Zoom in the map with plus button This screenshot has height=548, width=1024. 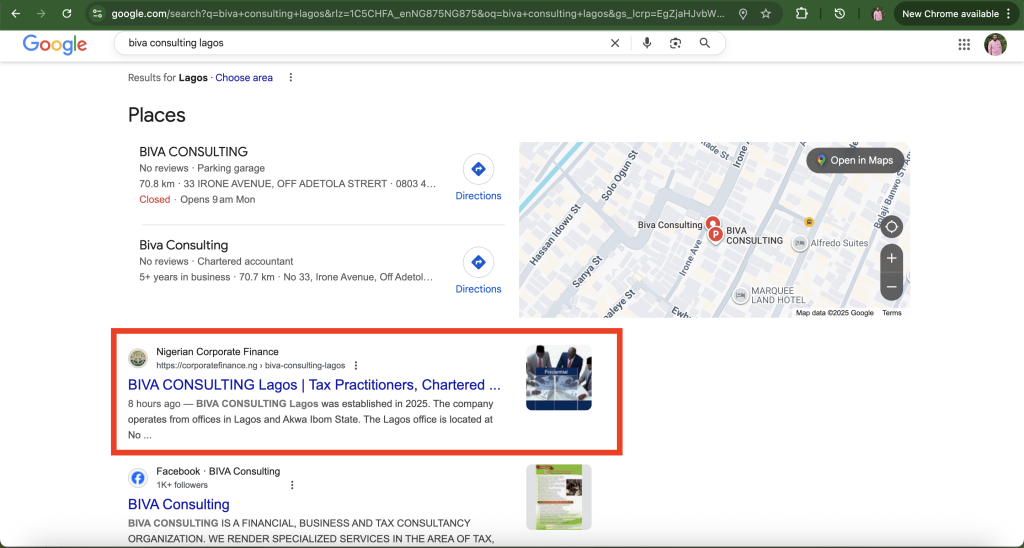[x=891, y=259]
